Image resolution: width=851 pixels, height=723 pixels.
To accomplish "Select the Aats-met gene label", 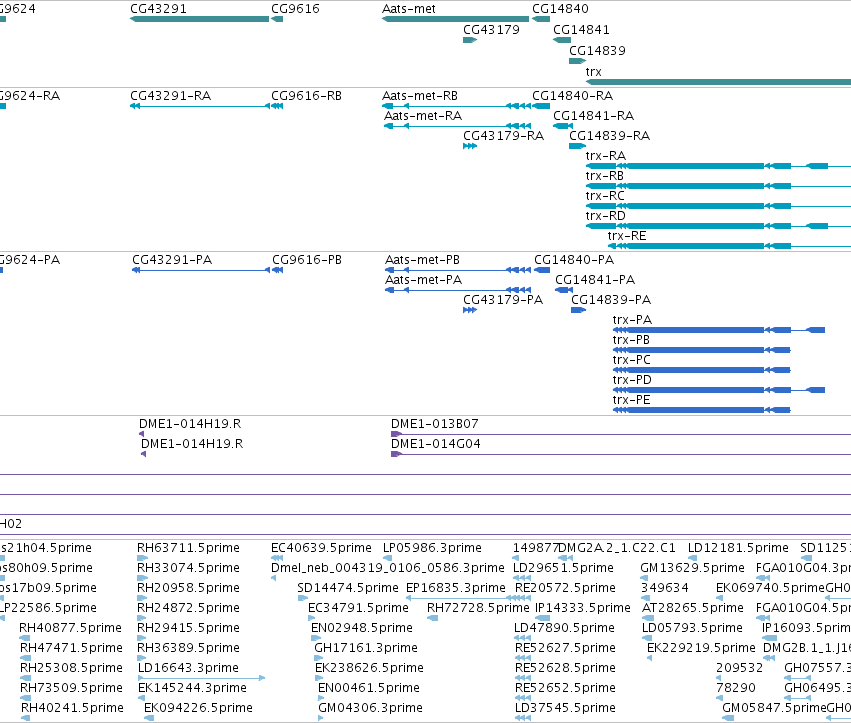I will click(409, 9).
